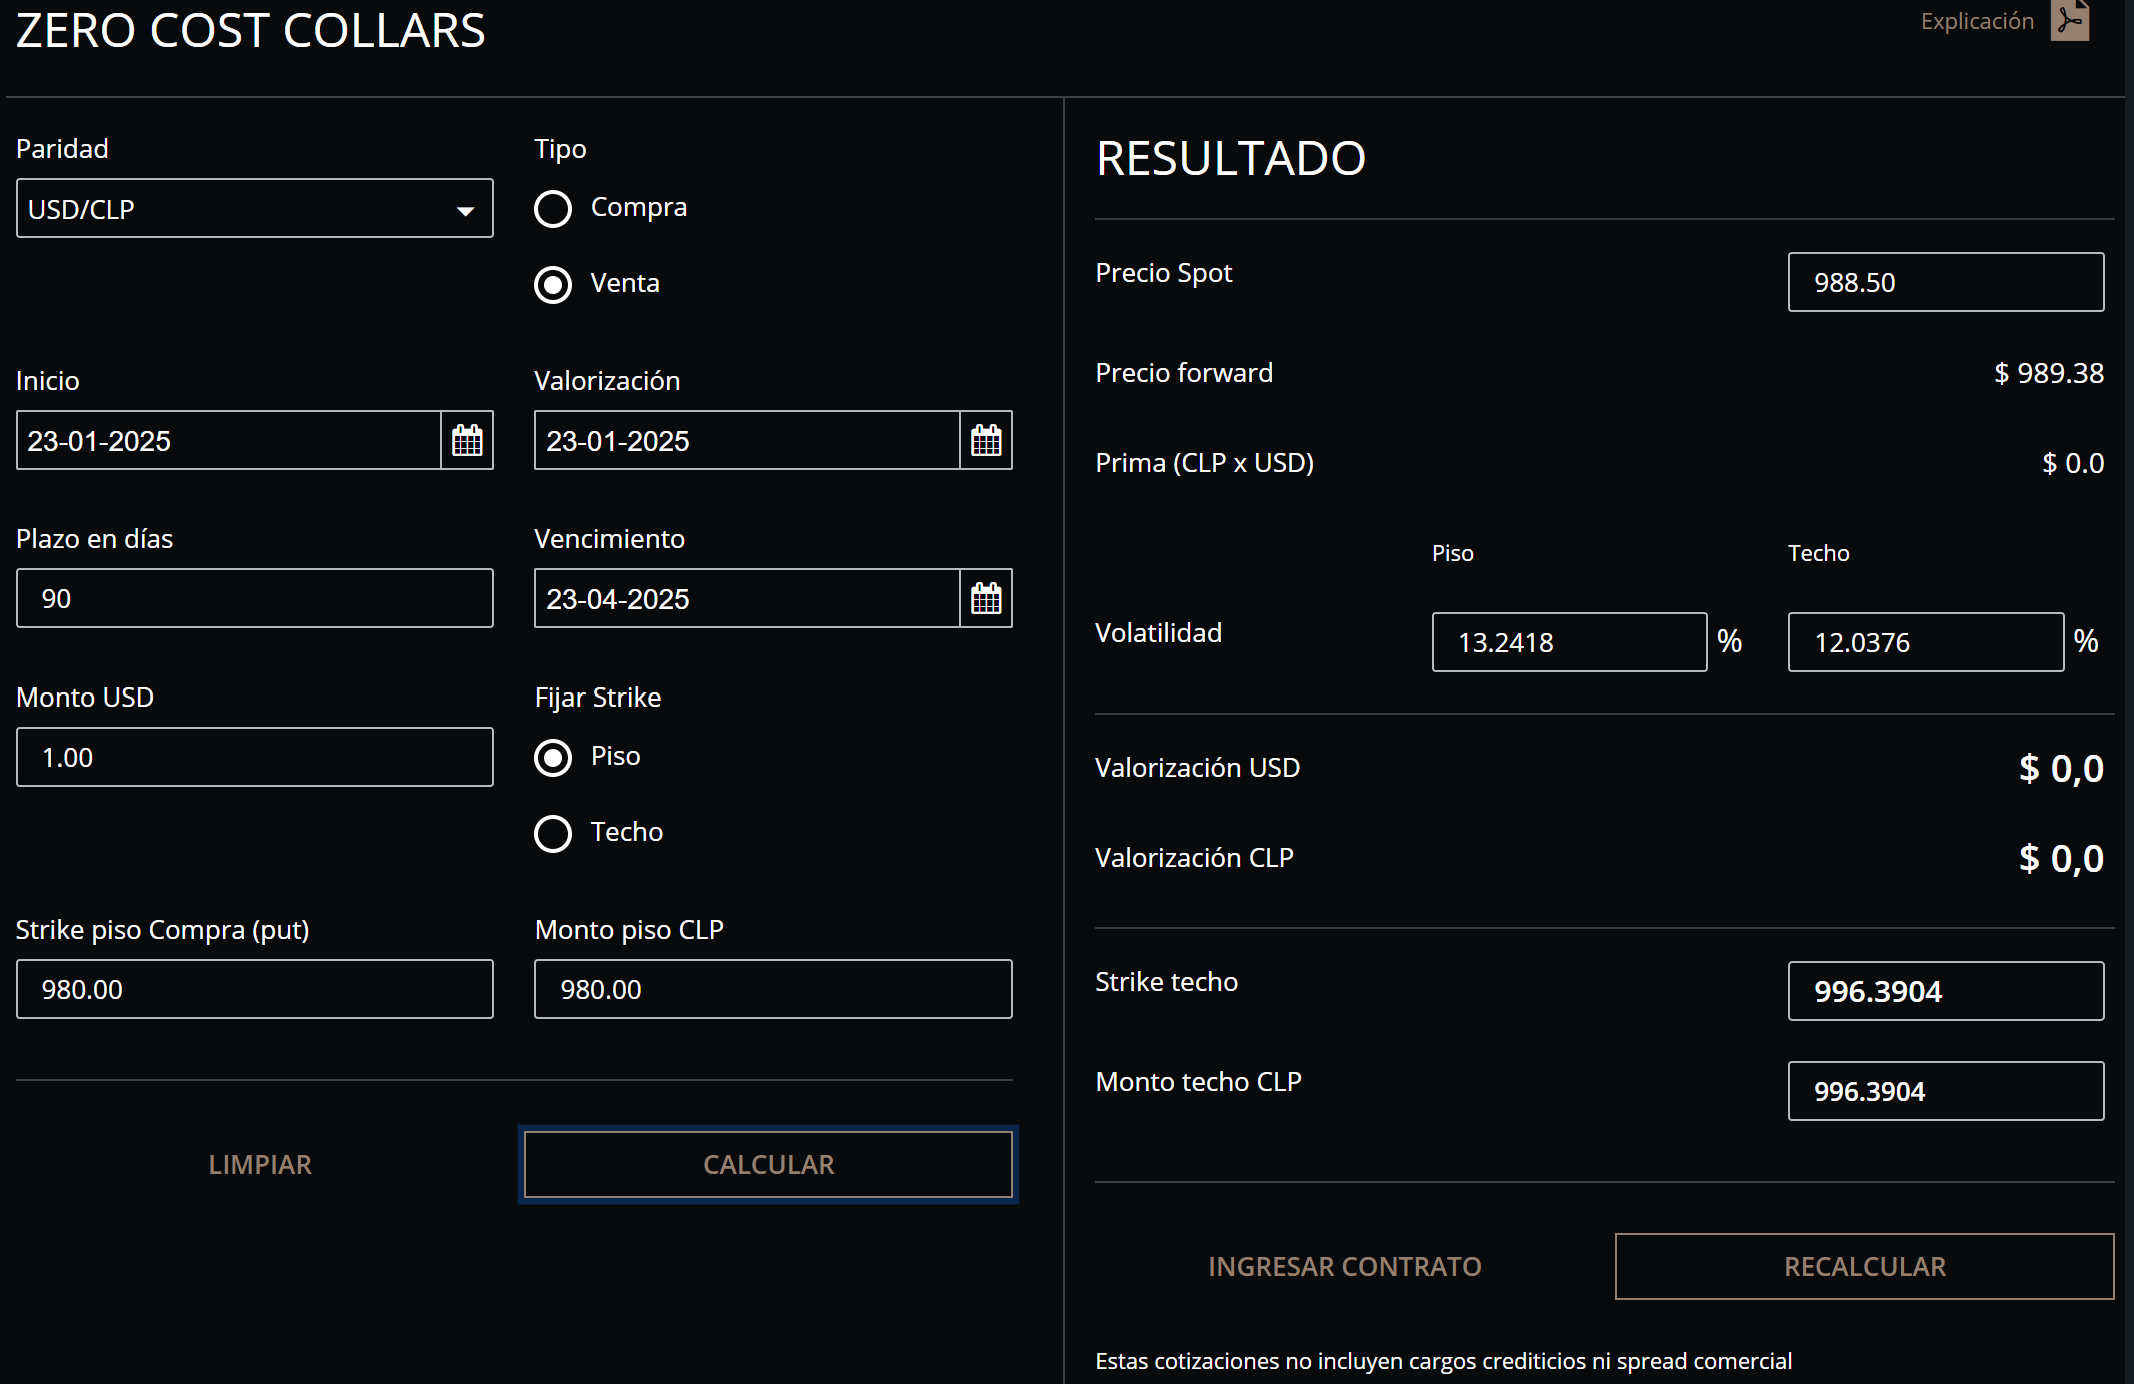
Task: Open the Valorización date calendar picker
Action: (986, 440)
